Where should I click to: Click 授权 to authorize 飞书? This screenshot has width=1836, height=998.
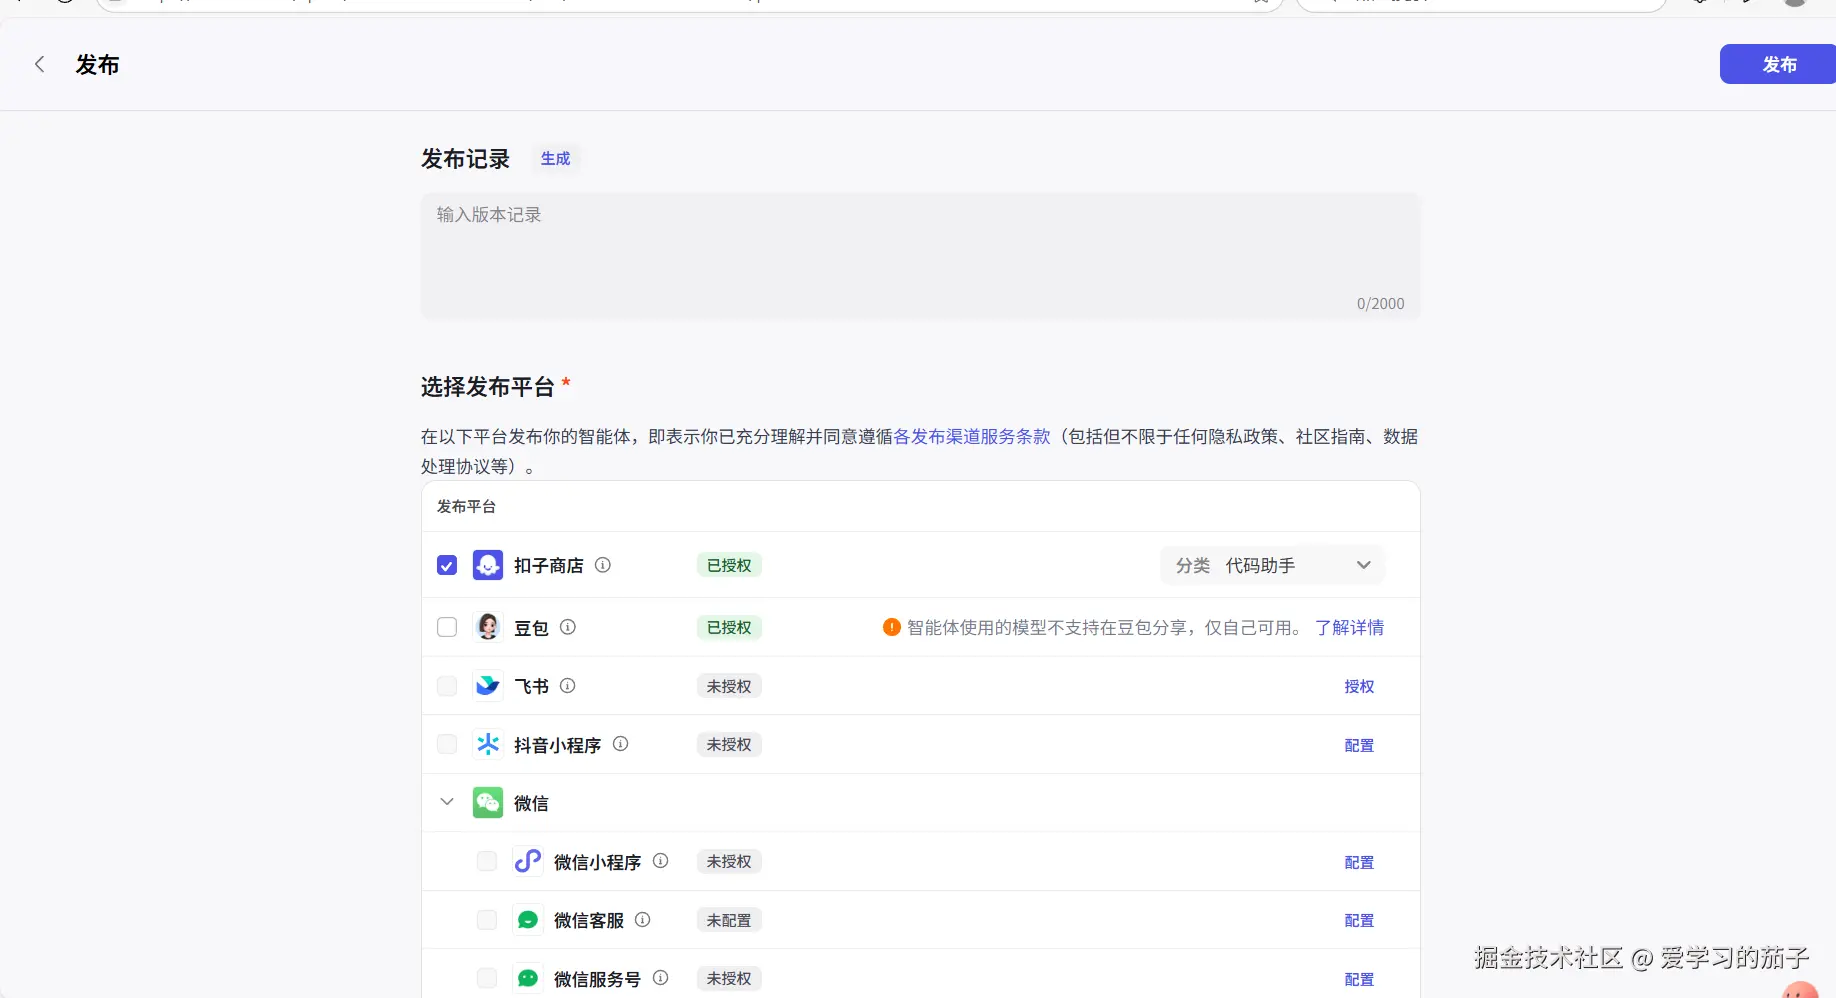[1358, 686]
